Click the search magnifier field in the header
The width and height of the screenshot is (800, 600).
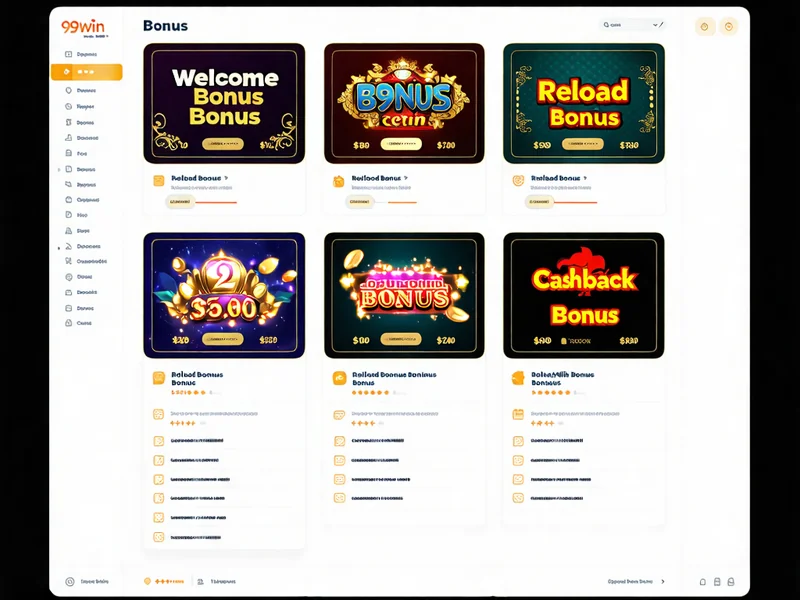click(627, 24)
